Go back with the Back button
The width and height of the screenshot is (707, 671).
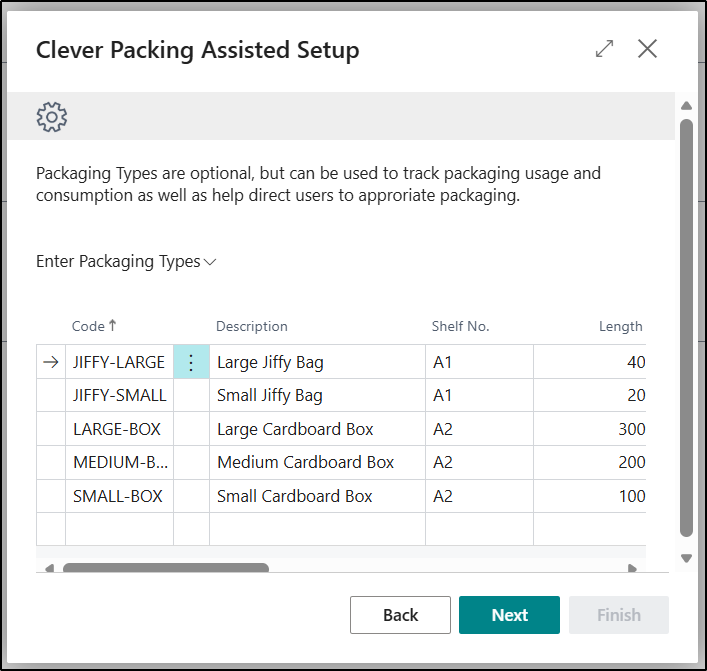coord(400,615)
